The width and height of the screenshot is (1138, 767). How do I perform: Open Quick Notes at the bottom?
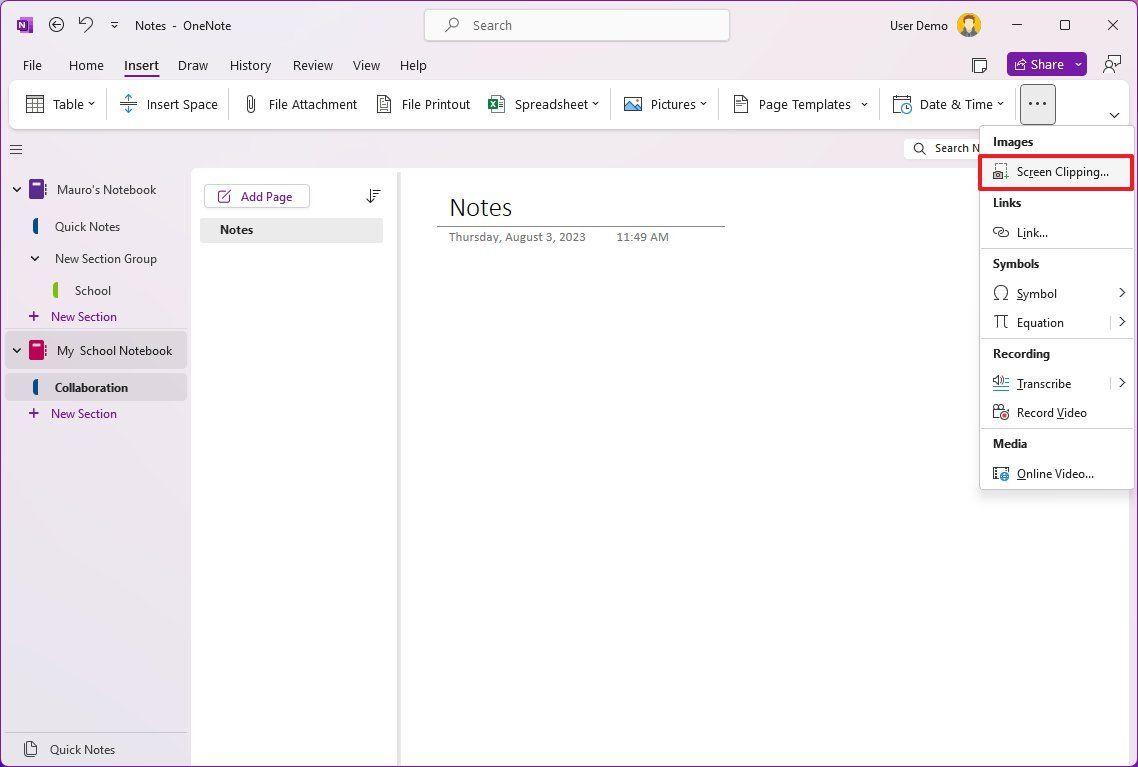[82, 749]
